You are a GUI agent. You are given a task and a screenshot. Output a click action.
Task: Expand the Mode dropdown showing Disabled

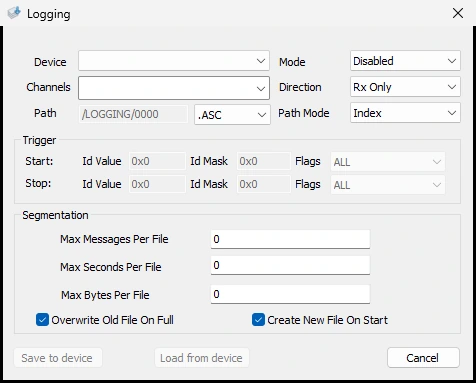click(405, 61)
